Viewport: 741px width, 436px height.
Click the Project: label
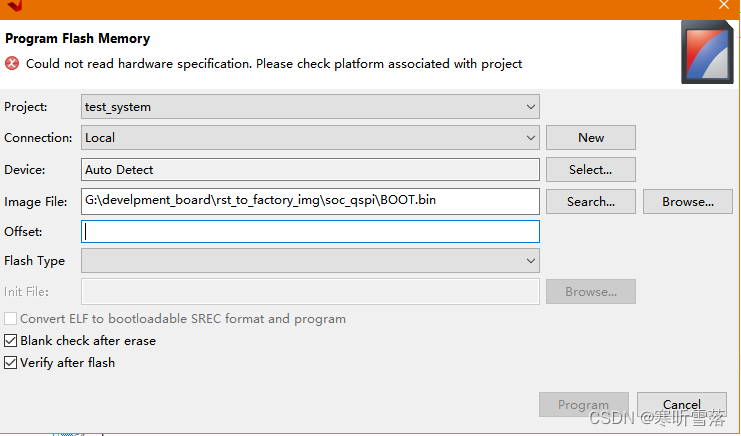click(x=26, y=107)
